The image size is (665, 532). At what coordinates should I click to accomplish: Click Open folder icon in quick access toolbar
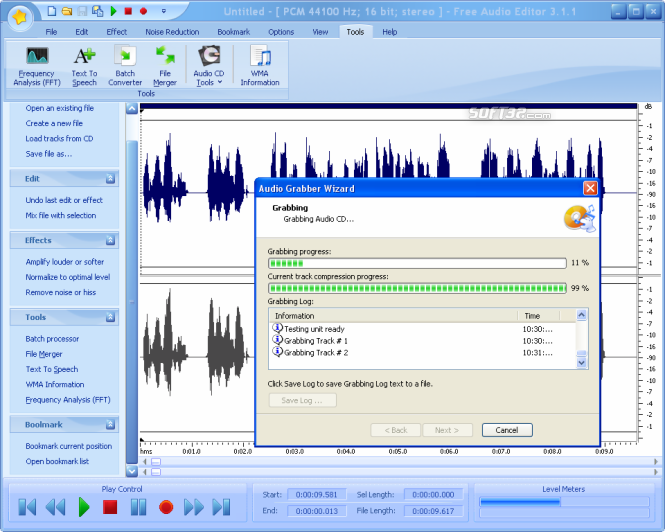coord(67,11)
